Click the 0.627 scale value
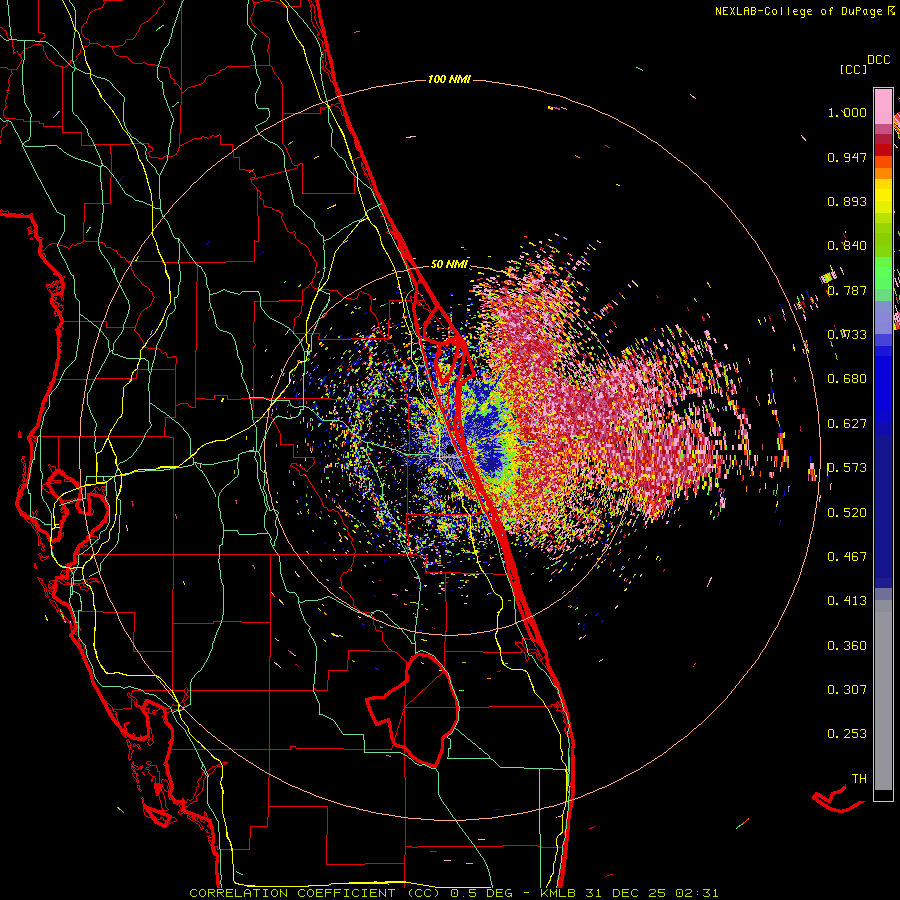The image size is (900, 900). 847,424
